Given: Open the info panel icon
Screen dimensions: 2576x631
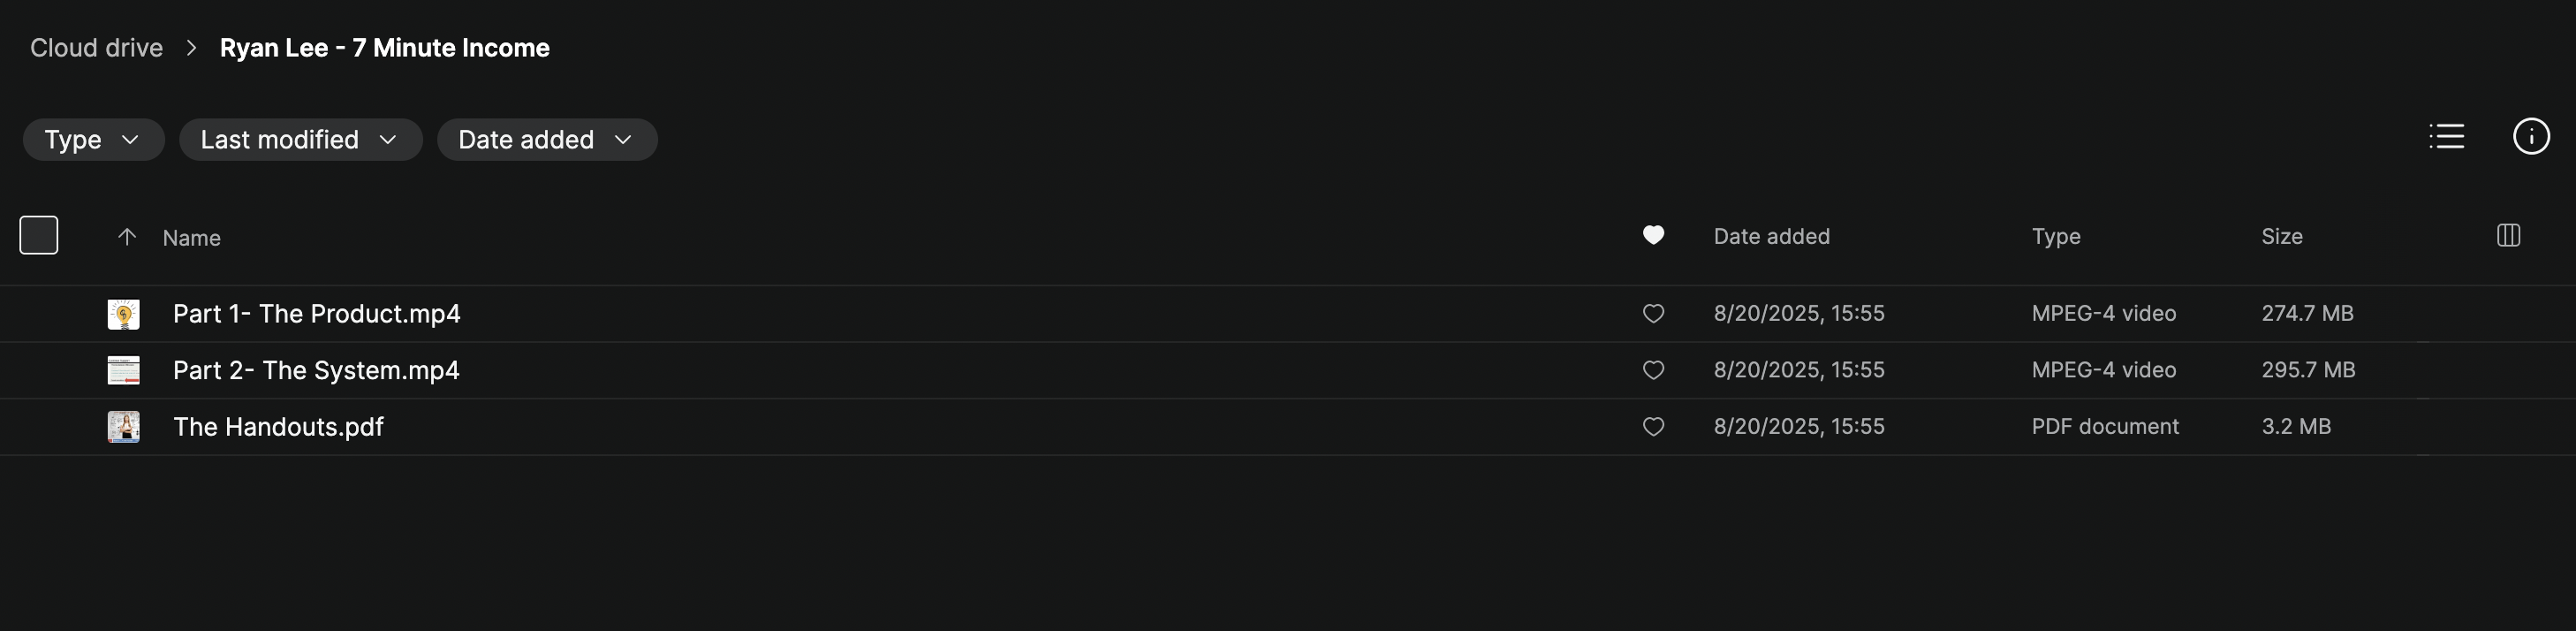Looking at the screenshot, I should coord(2530,136).
